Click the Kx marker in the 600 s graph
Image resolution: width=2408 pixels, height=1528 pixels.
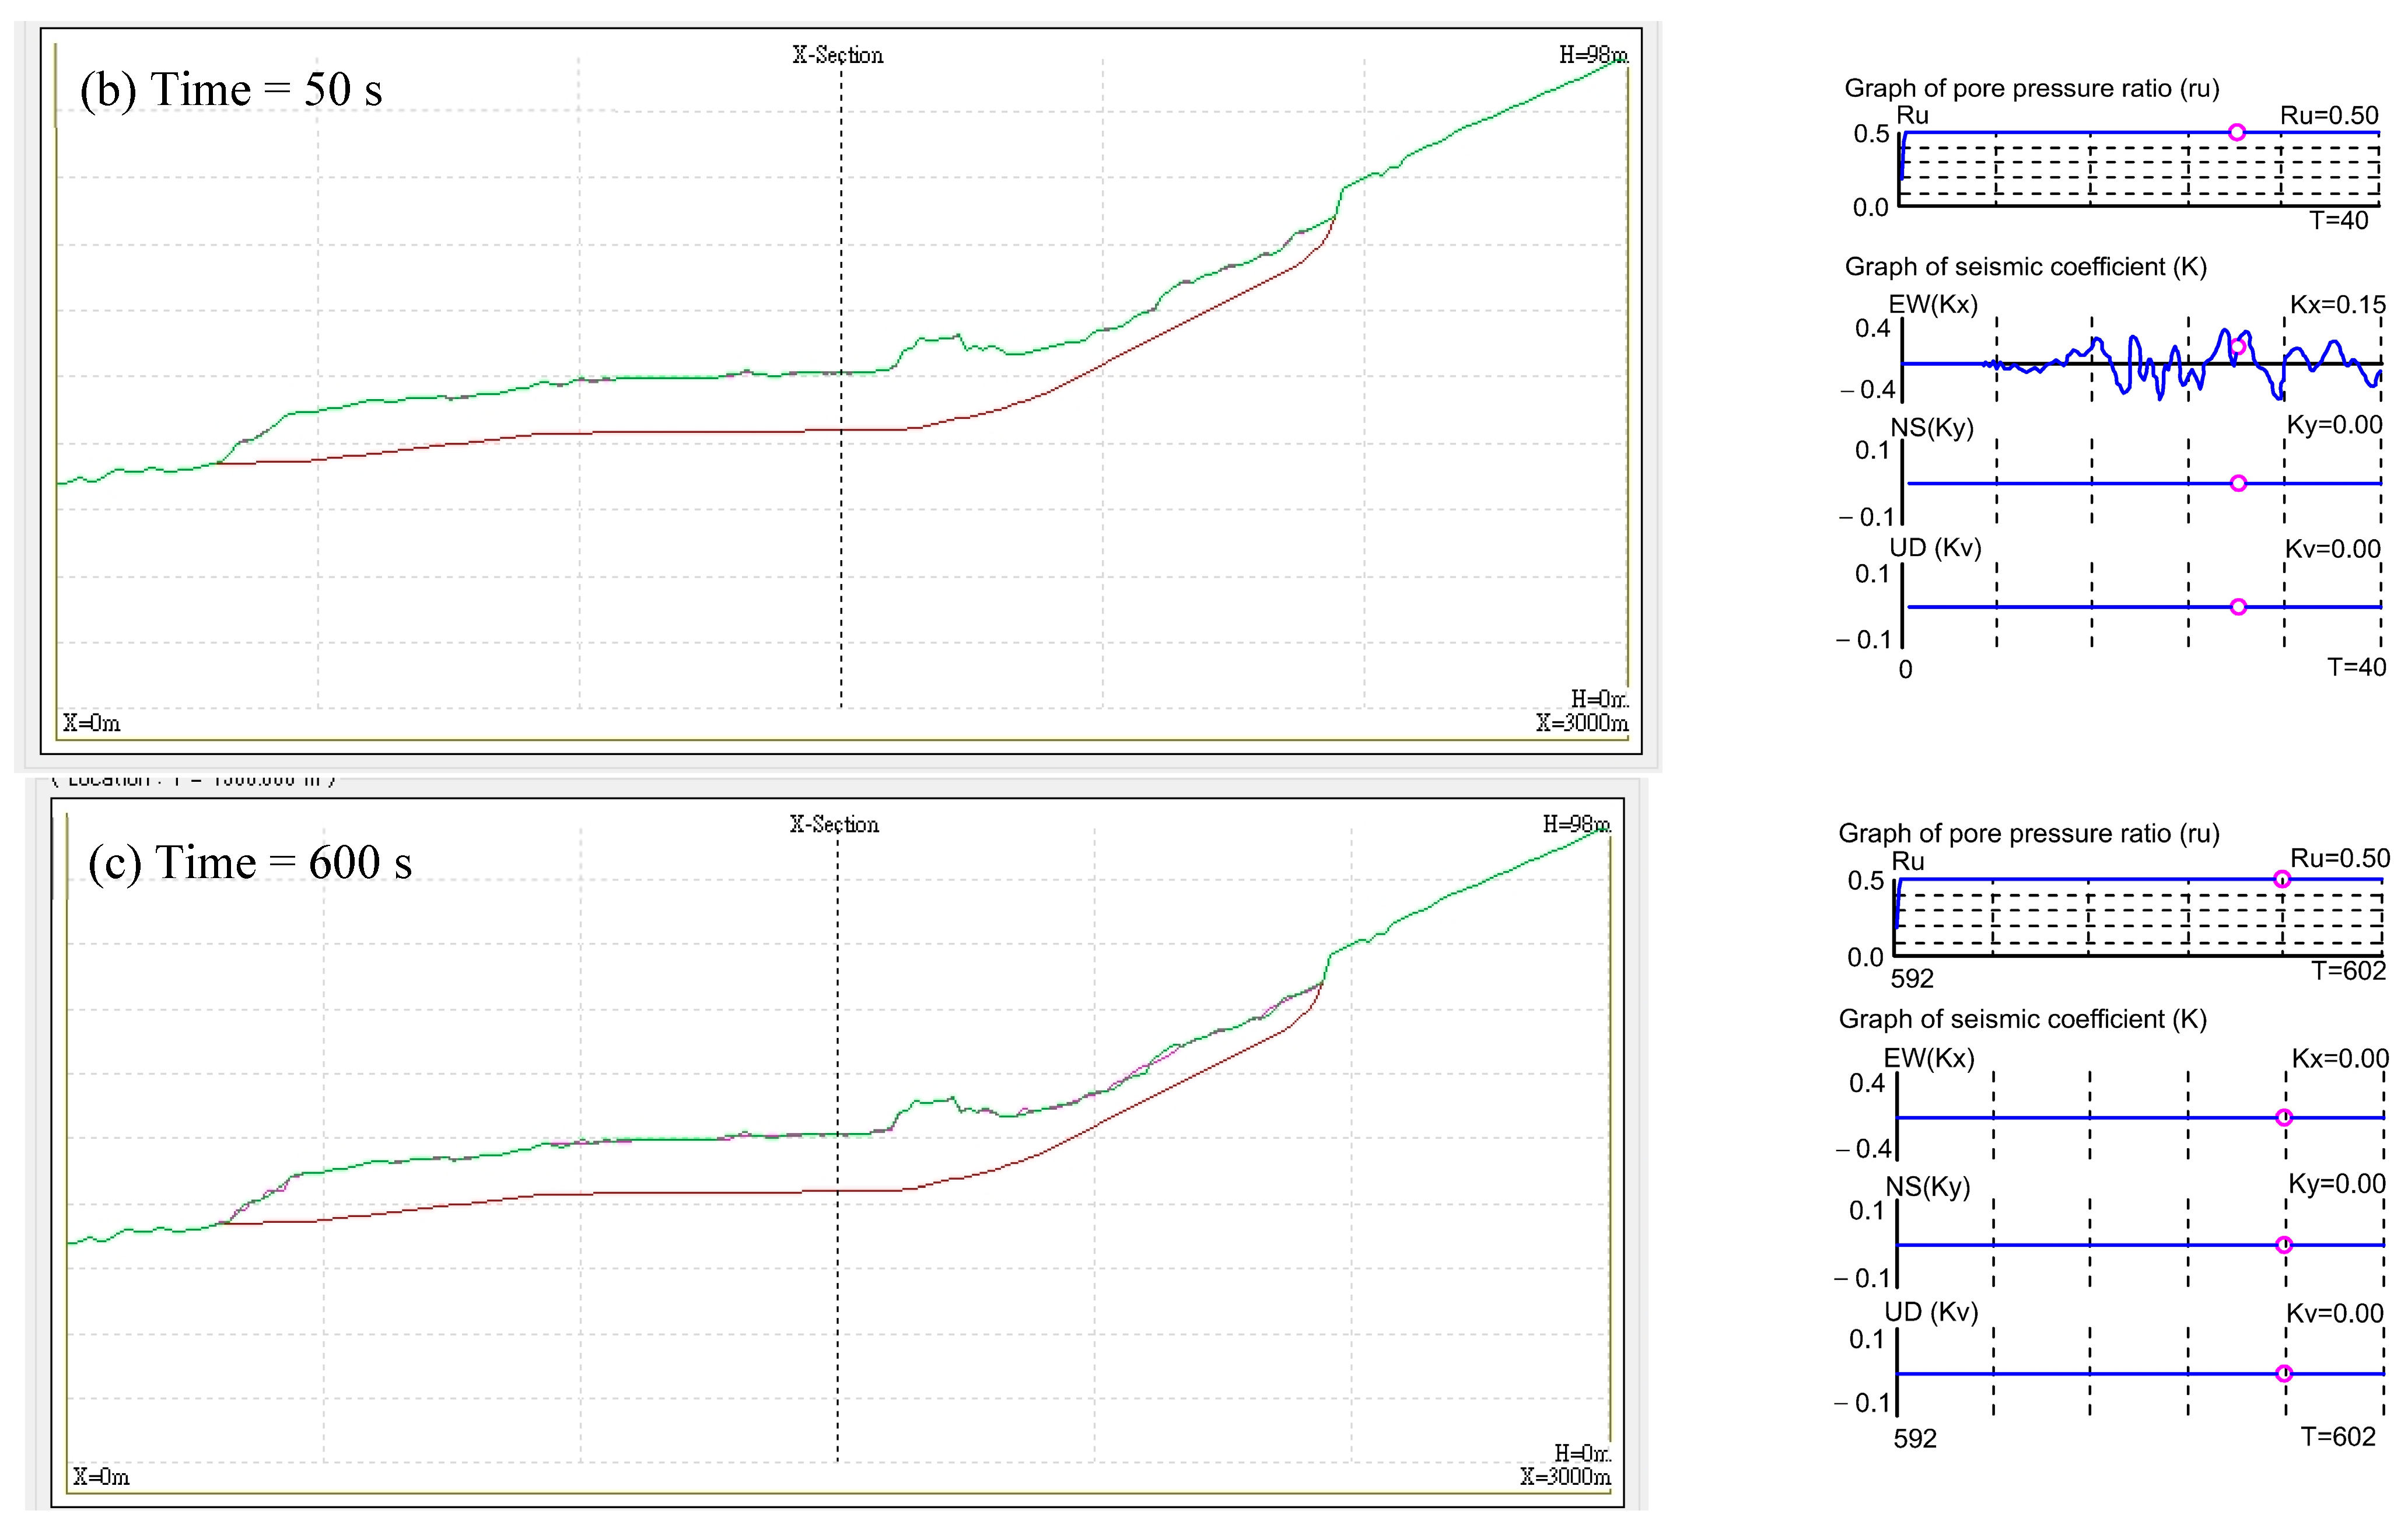pyautogui.click(x=2284, y=1117)
